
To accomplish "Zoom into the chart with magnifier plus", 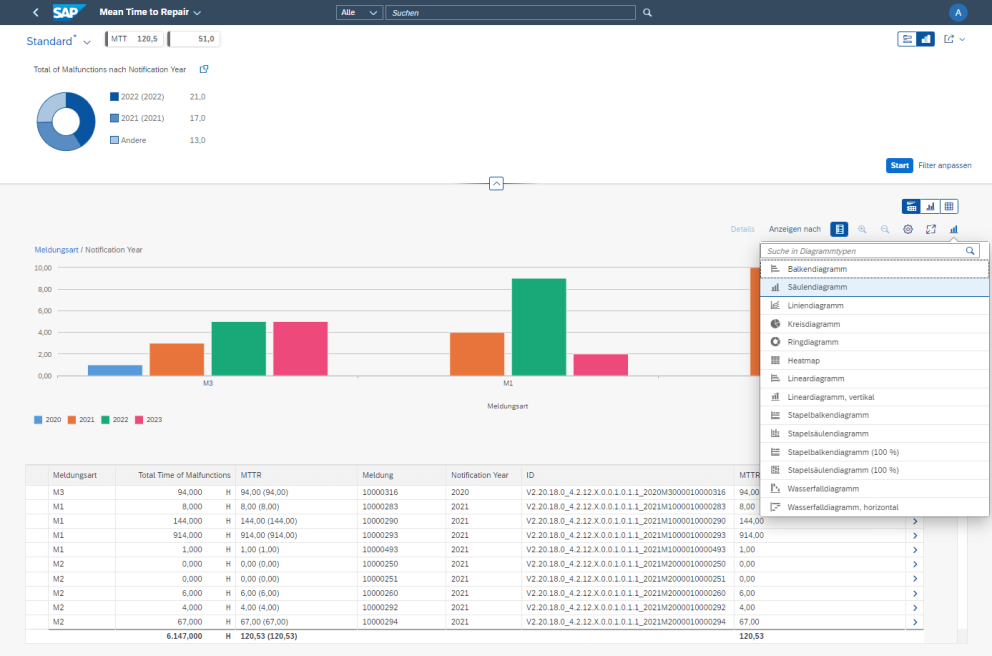I will point(862,228).
